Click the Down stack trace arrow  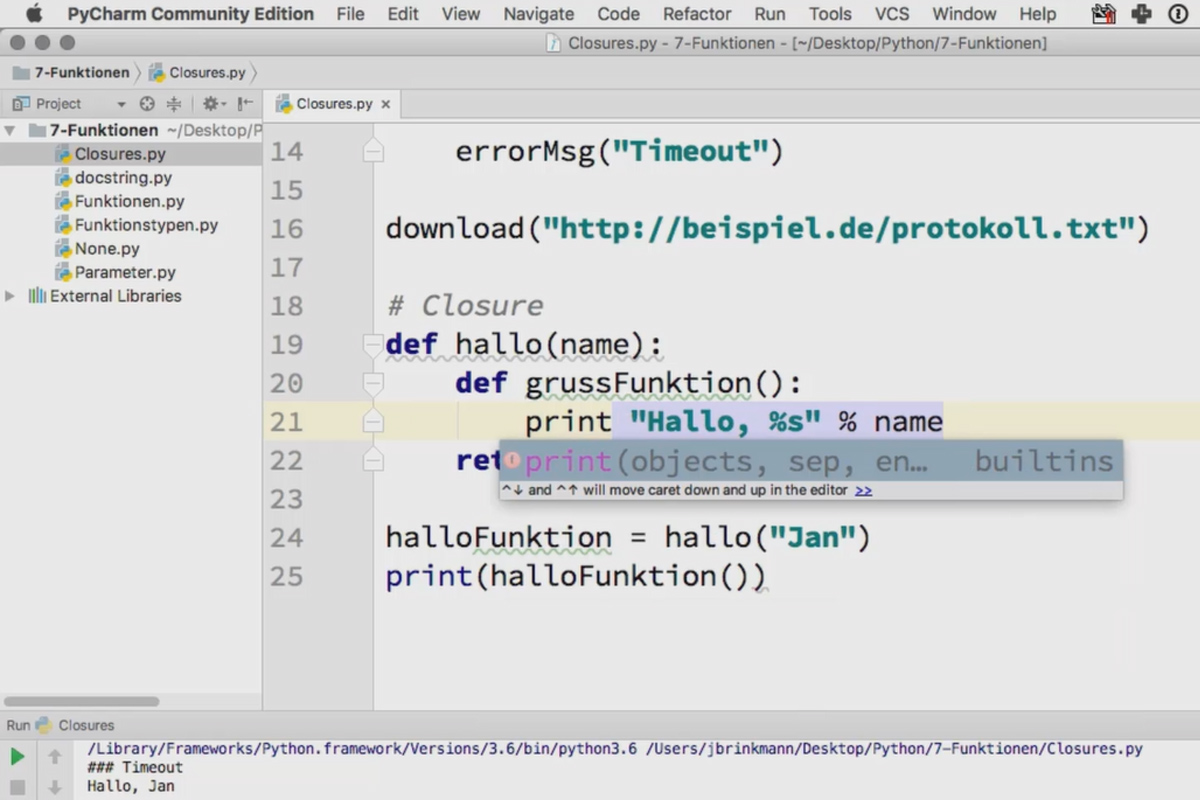55,788
